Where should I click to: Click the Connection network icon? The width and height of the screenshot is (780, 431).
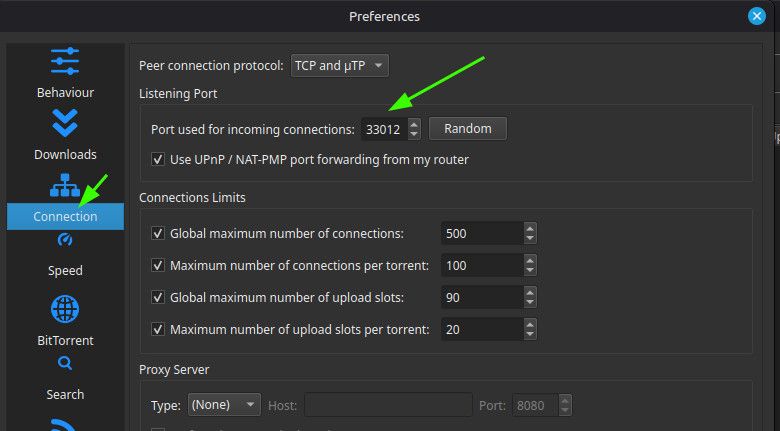point(65,185)
